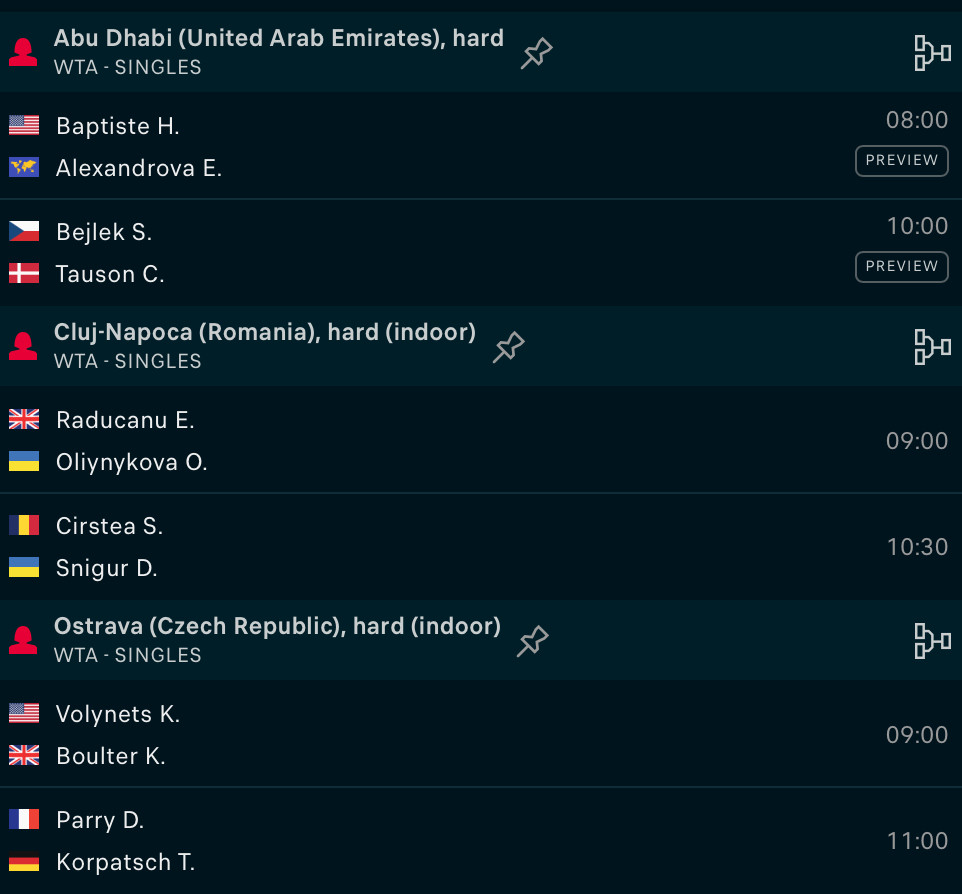
Task: Select player Snigur D.
Action: (x=107, y=568)
